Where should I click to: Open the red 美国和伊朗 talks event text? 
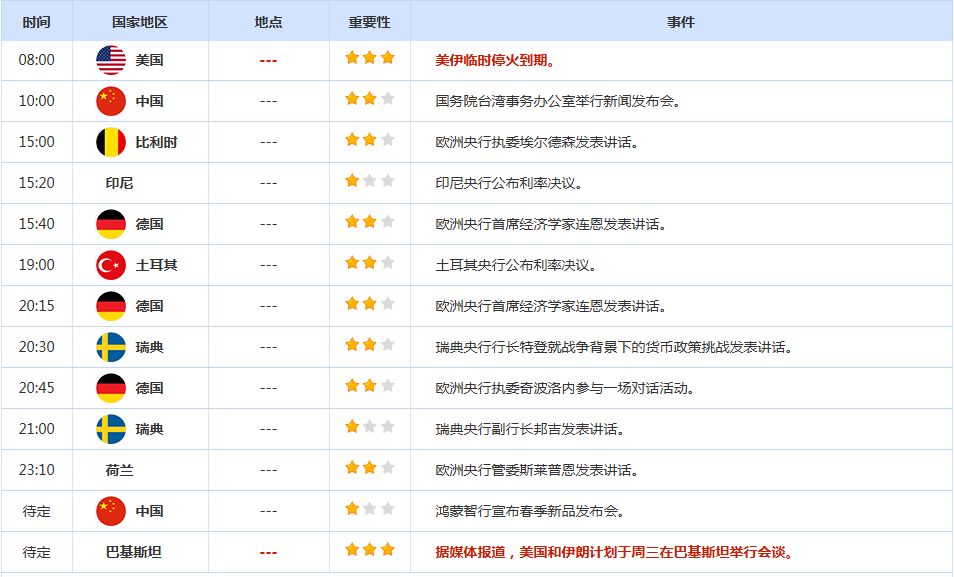coord(614,552)
